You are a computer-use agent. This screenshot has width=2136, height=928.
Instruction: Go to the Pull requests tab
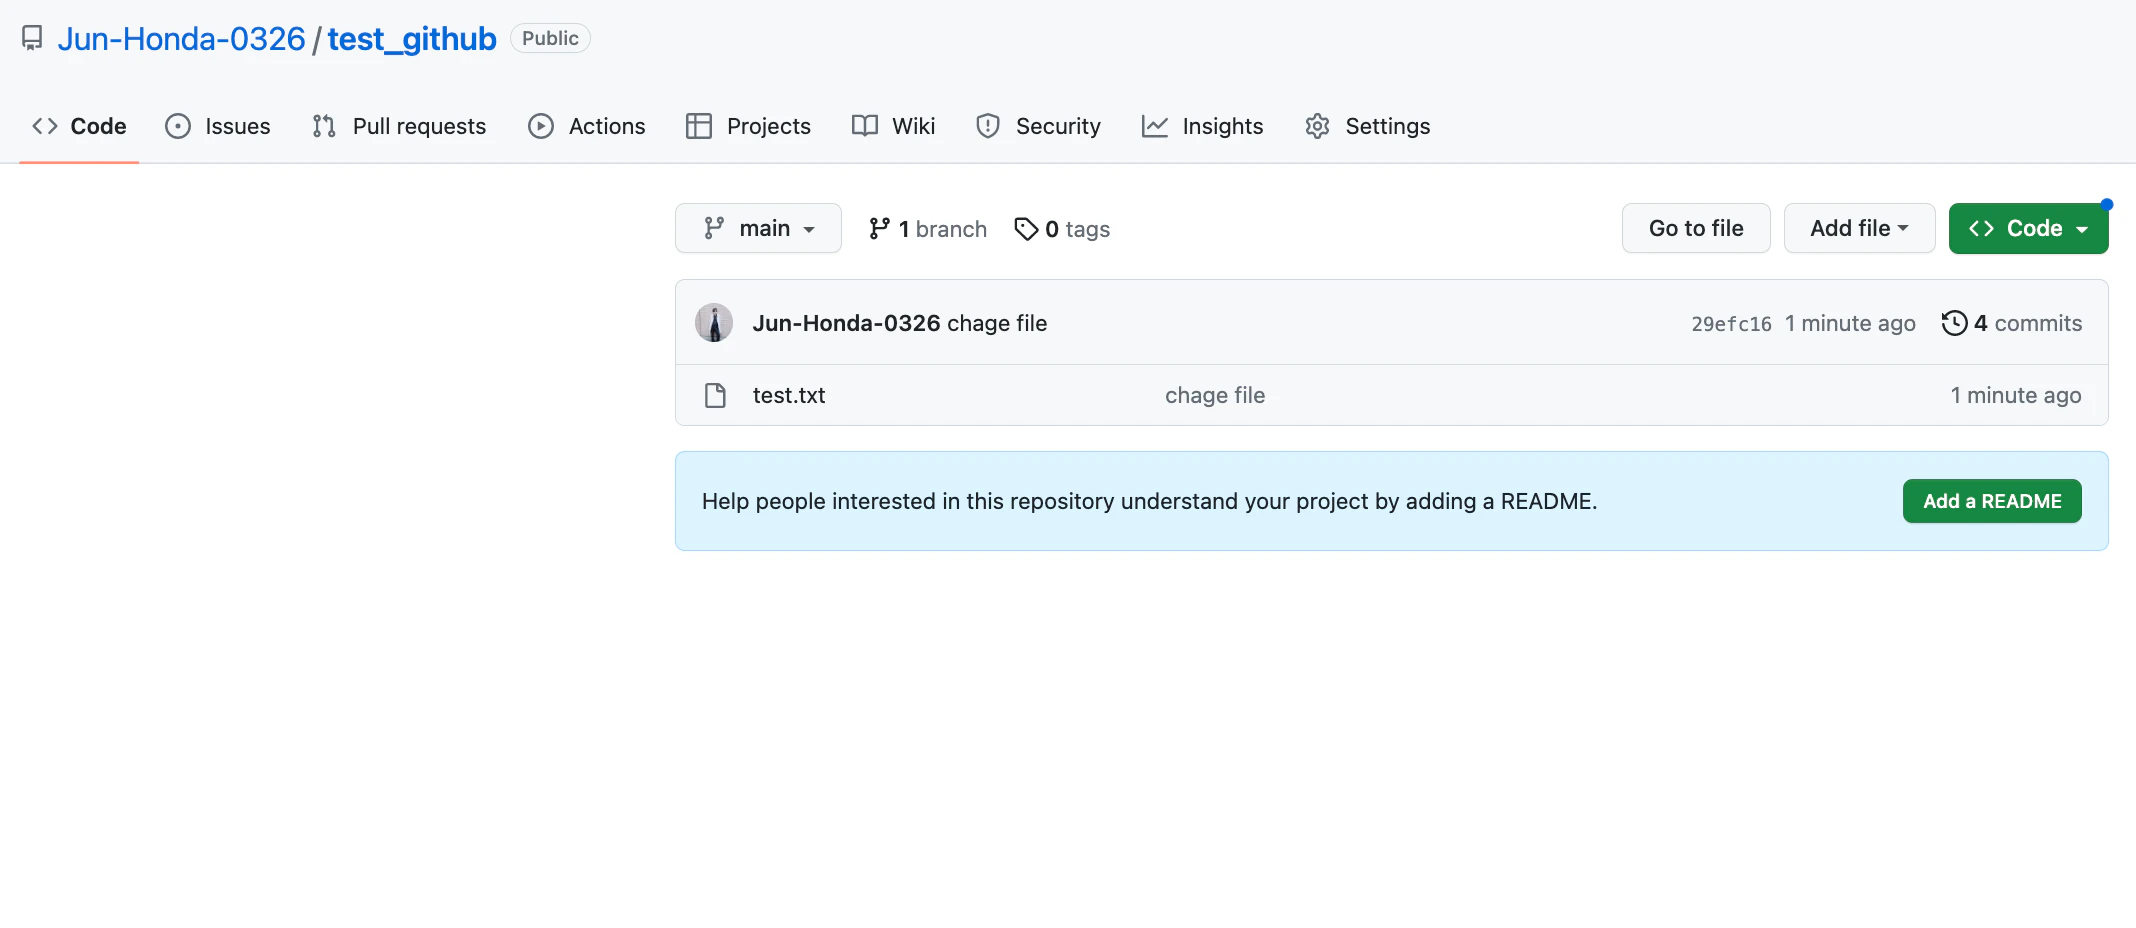399,126
